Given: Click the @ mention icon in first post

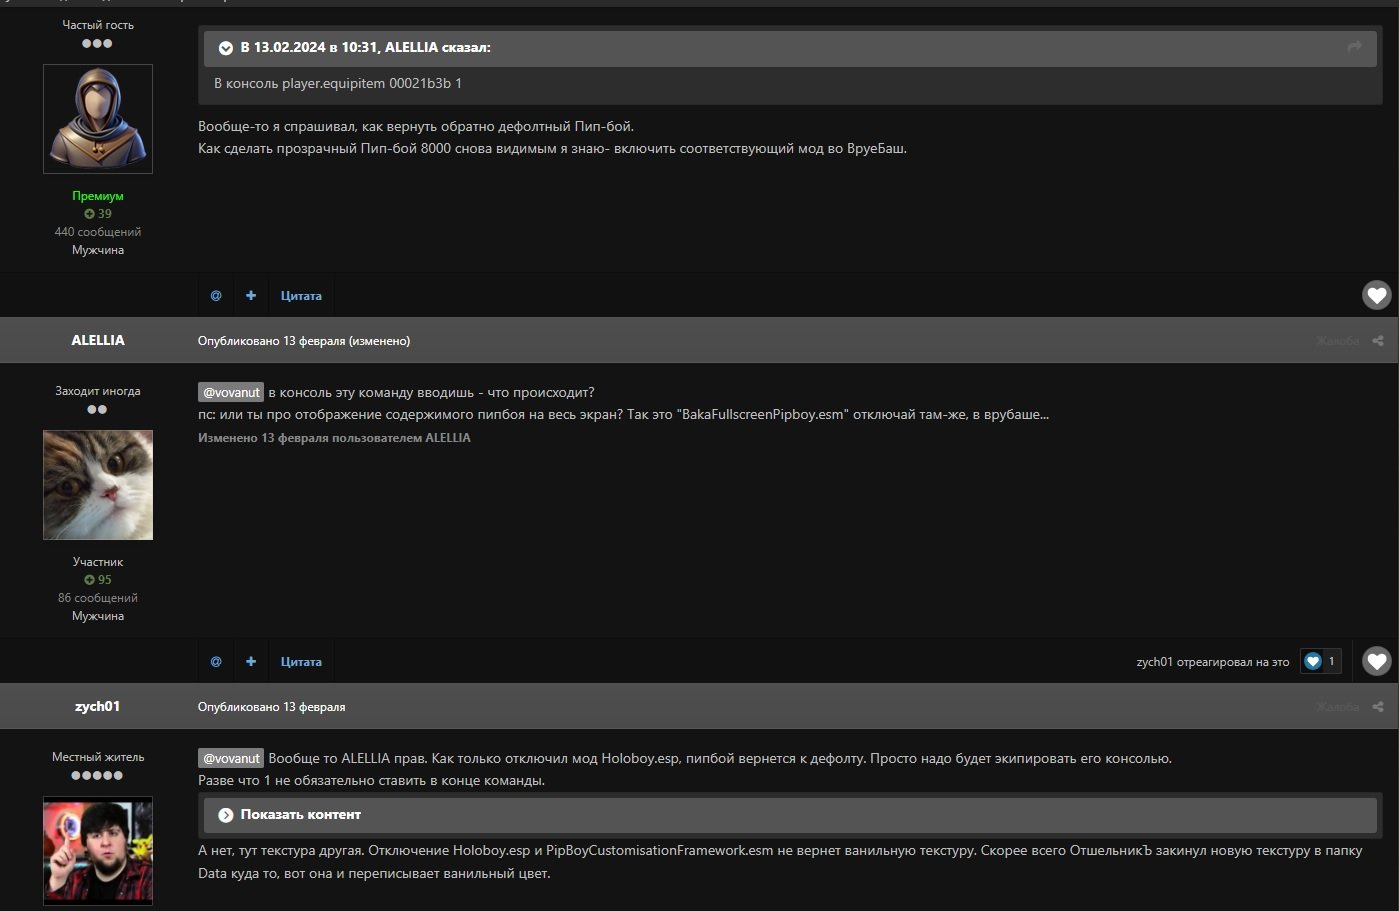Looking at the screenshot, I should [216, 296].
